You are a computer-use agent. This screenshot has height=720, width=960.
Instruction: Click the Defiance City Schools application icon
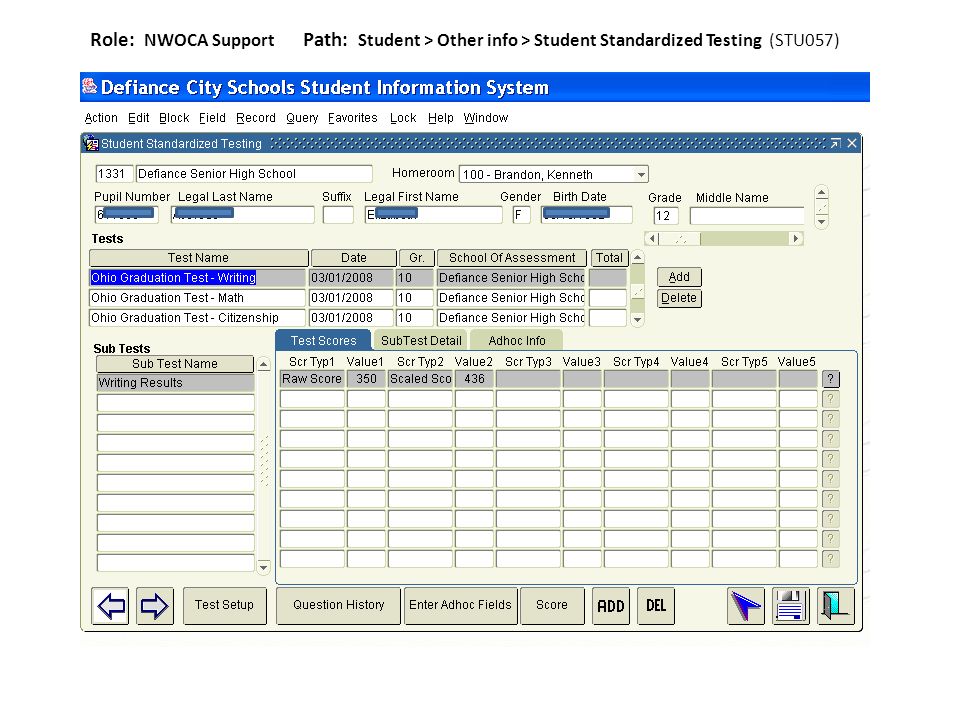click(x=89, y=86)
